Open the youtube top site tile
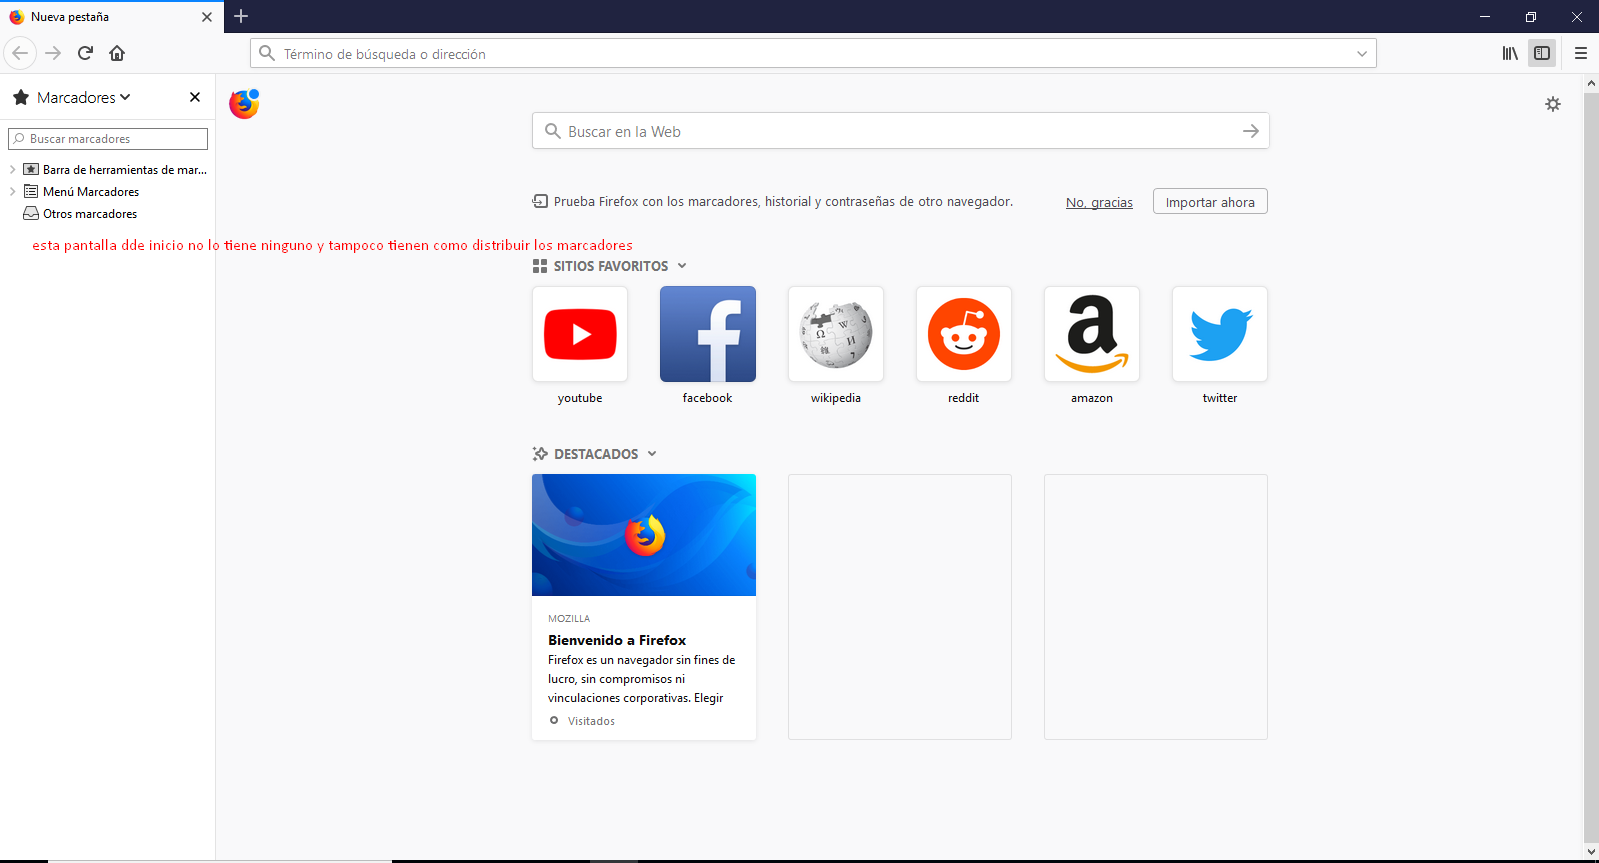Image resolution: width=1599 pixels, height=863 pixels. (x=580, y=334)
